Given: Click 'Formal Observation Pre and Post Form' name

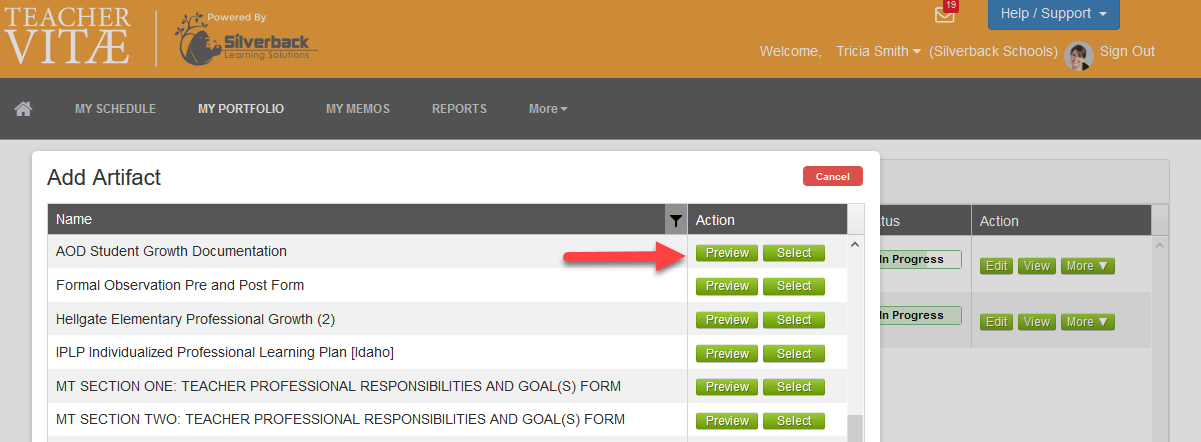Looking at the screenshot, I should click(180, 285).
